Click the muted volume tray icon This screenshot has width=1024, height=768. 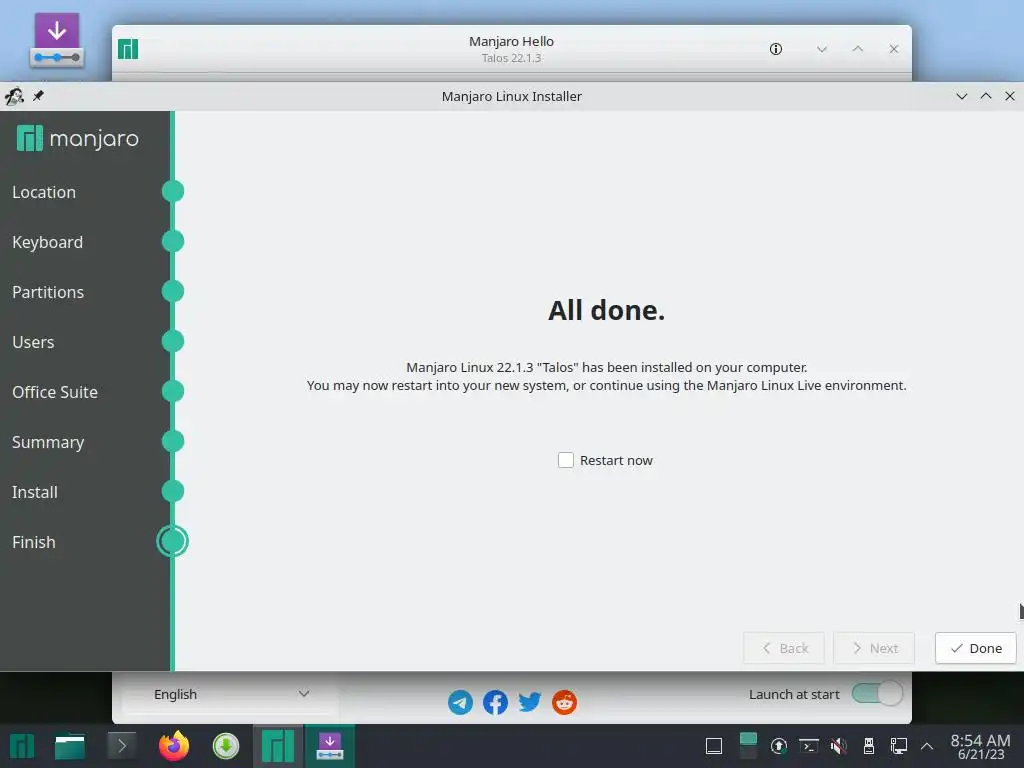[839, 746]
